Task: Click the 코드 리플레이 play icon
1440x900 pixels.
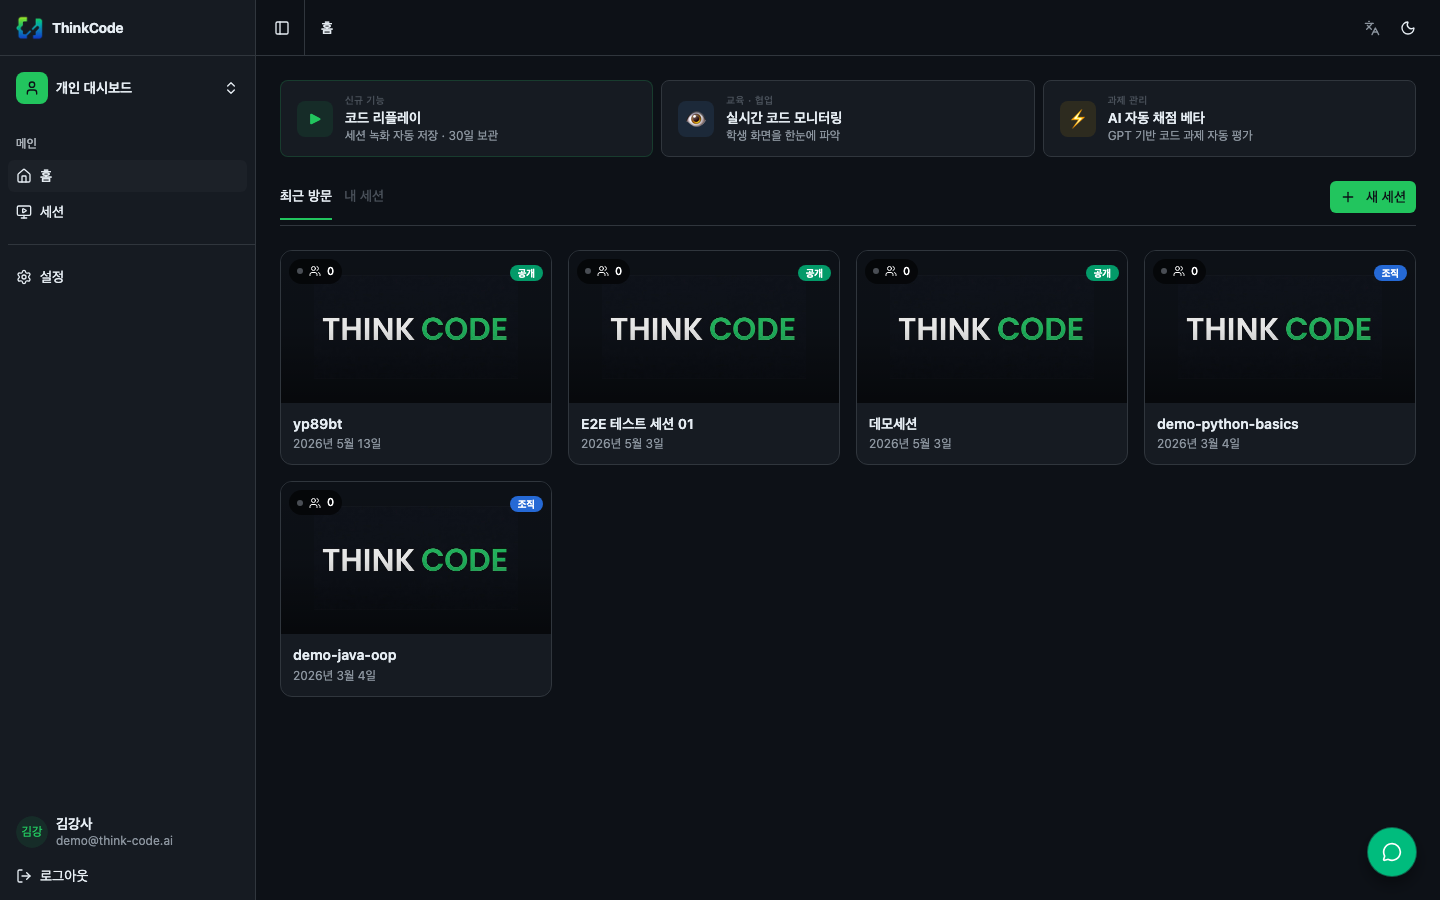Action: [x=315, y=119]
